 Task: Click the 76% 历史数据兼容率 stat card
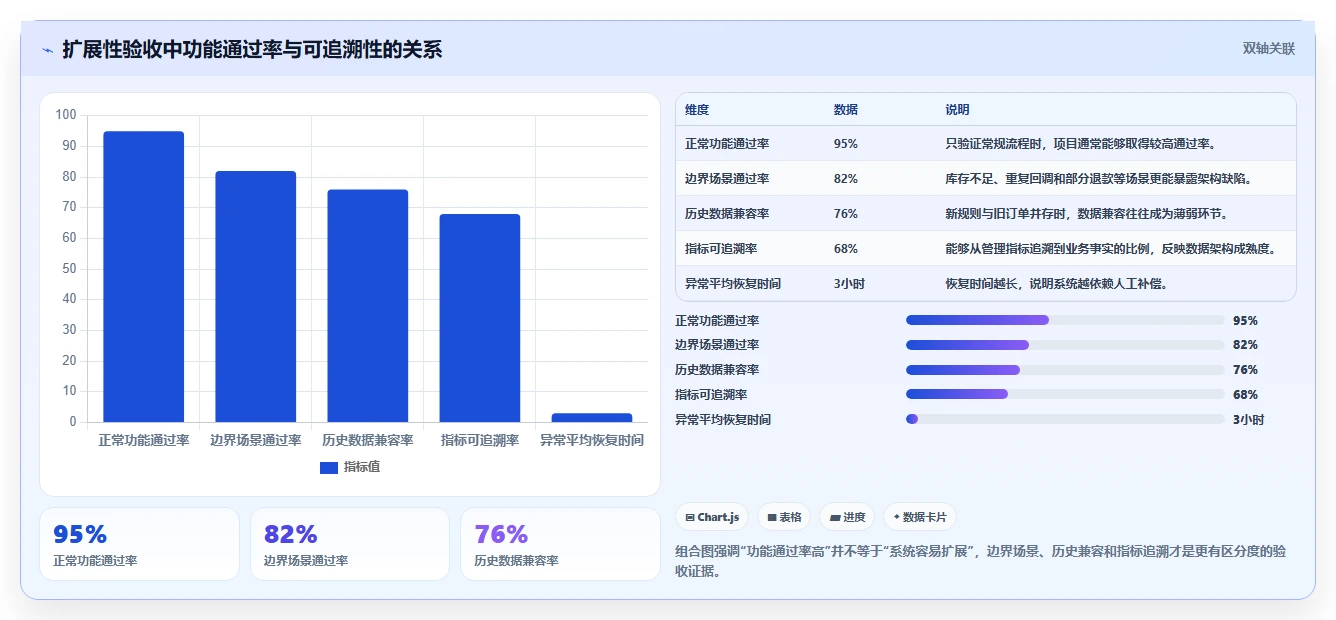pyautogui.click(x=561, y=544)
